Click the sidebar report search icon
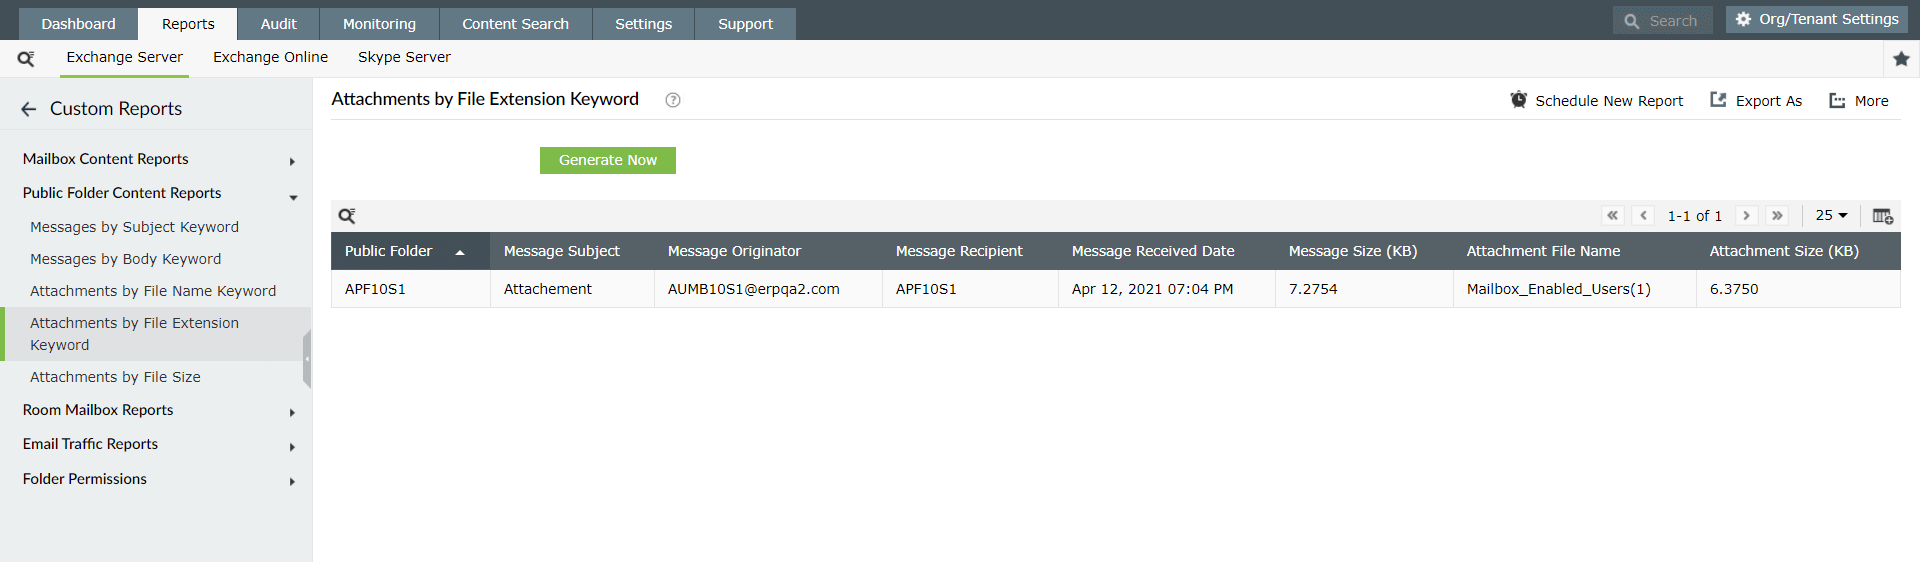 (x=26, y=59)
